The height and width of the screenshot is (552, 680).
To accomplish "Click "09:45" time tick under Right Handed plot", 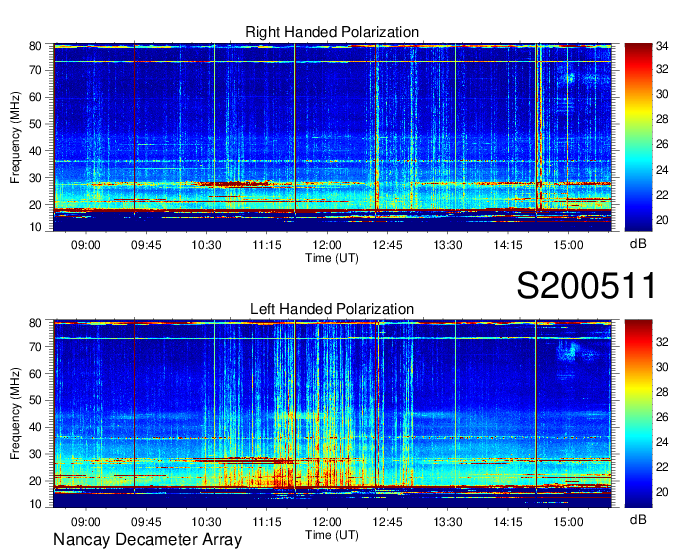I will click(x=146, y=245).
